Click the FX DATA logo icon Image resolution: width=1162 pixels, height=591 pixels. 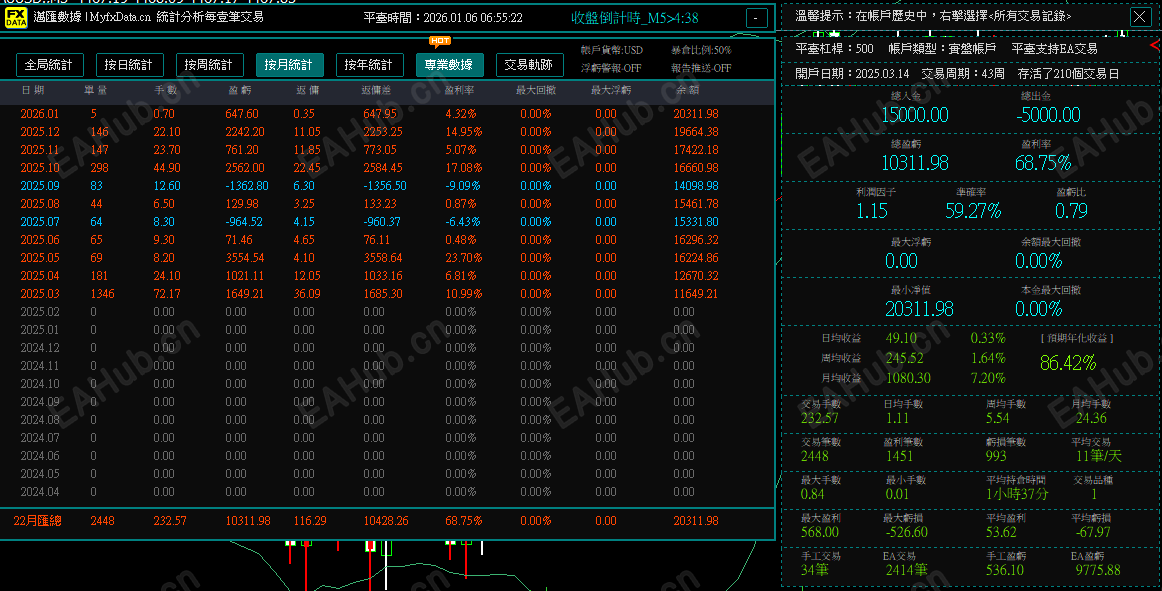click(16, 17)
